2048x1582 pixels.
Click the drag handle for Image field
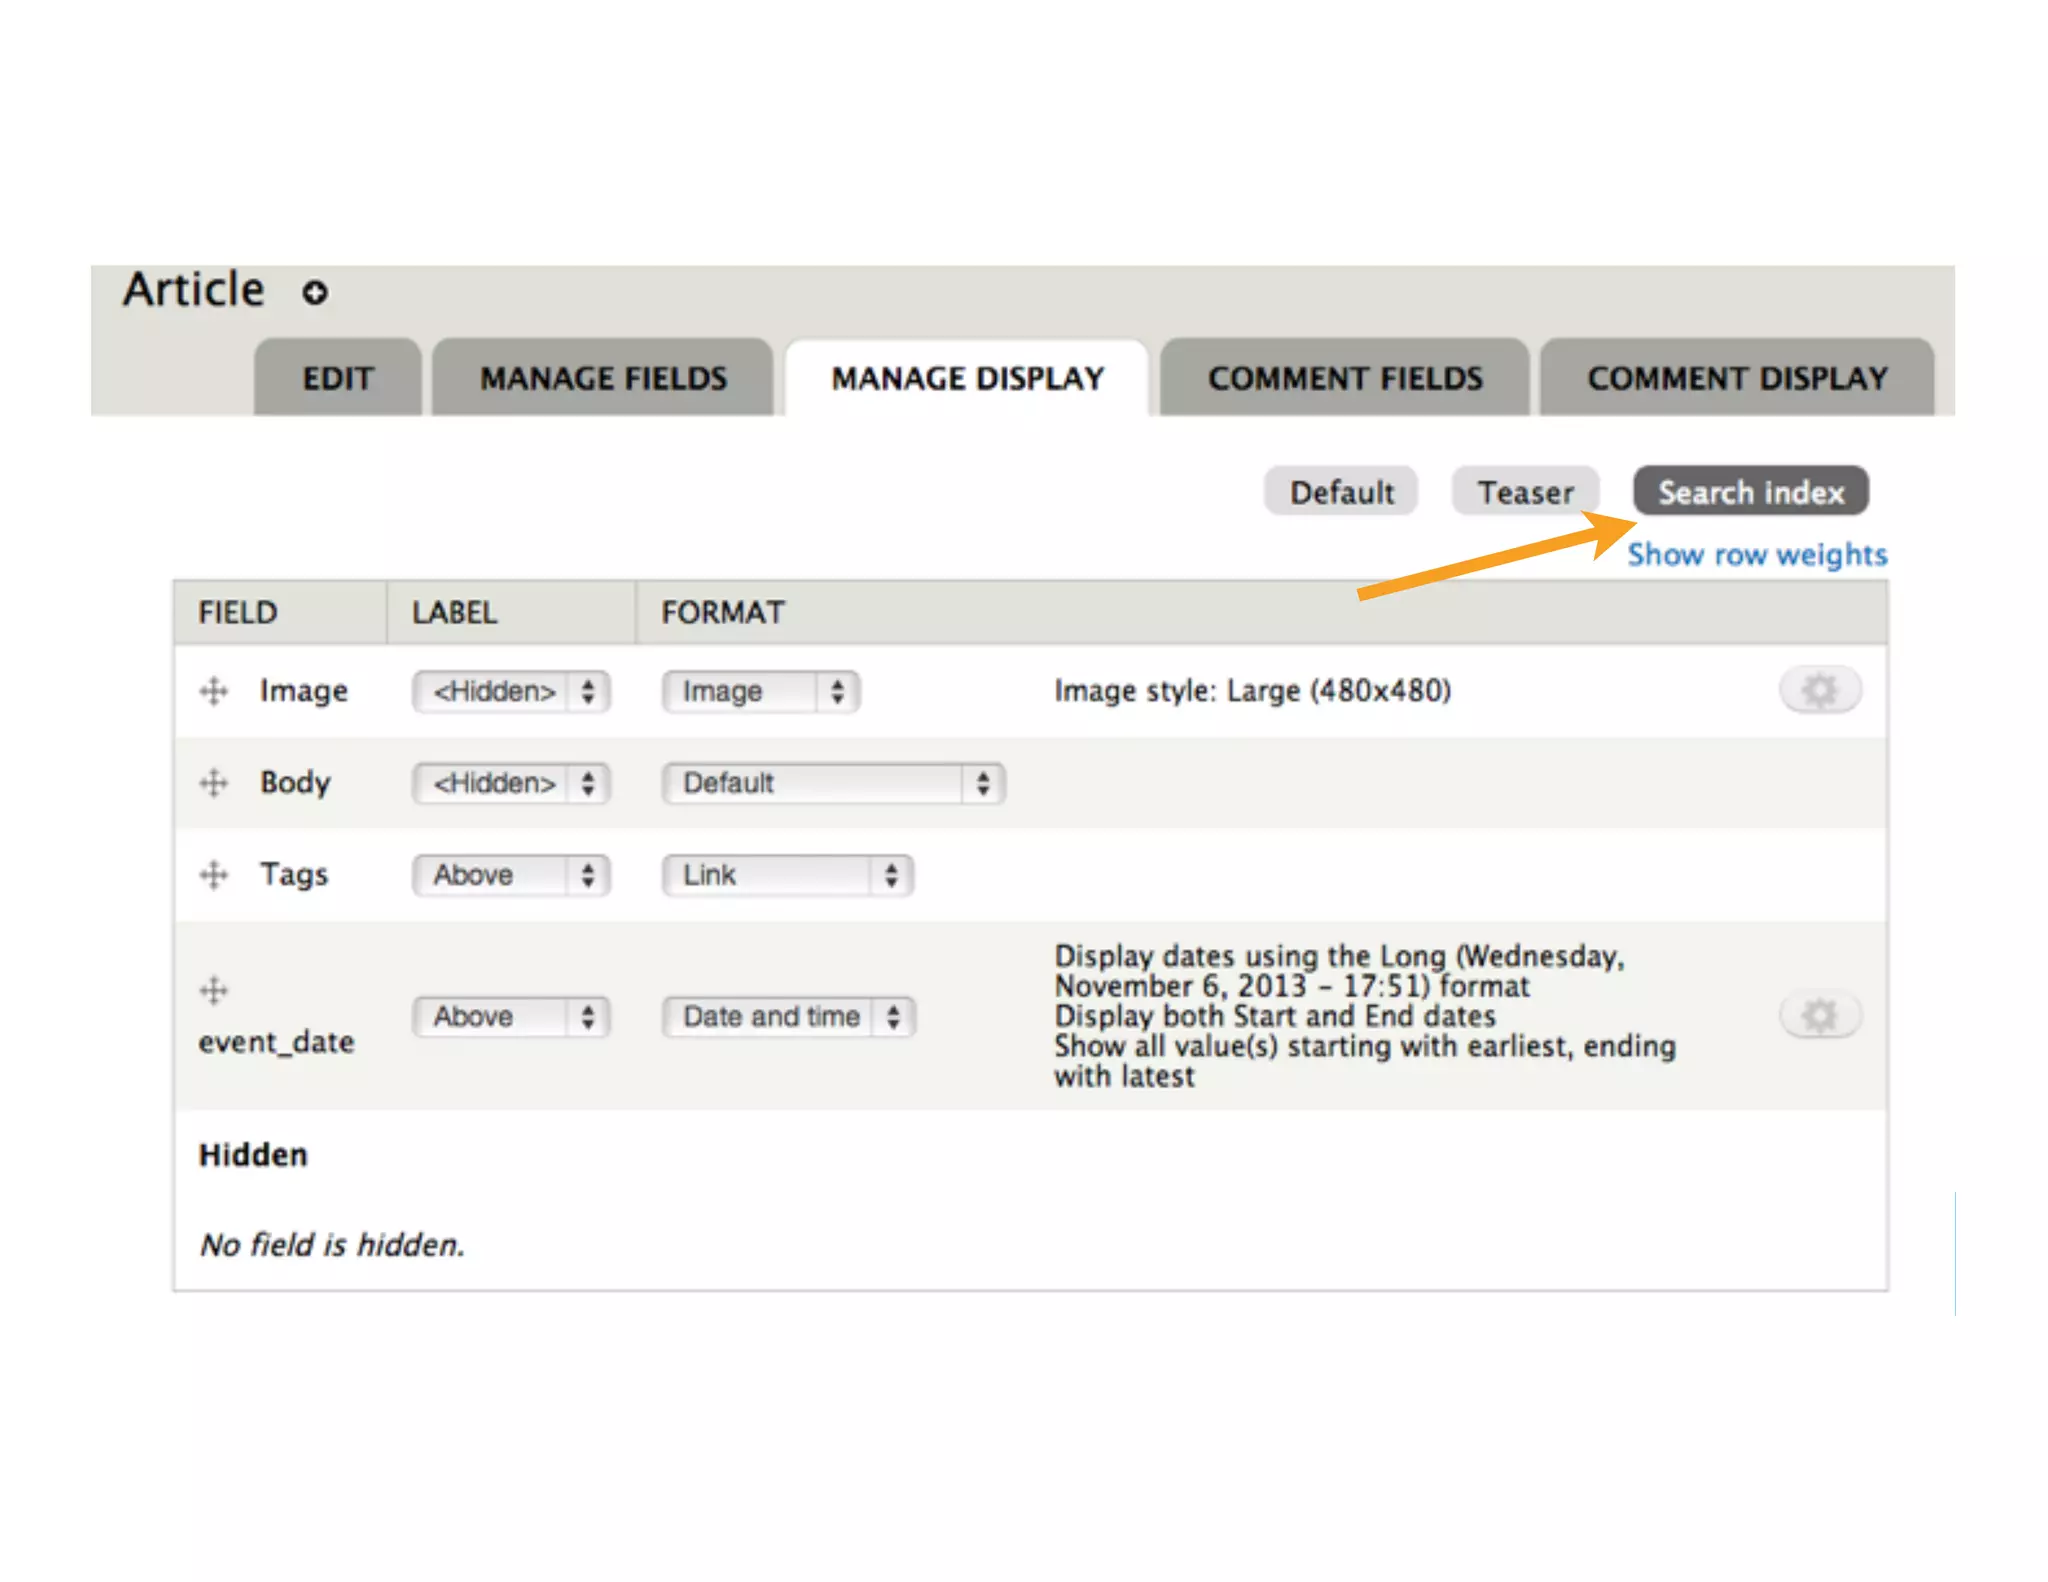point(213,691)
